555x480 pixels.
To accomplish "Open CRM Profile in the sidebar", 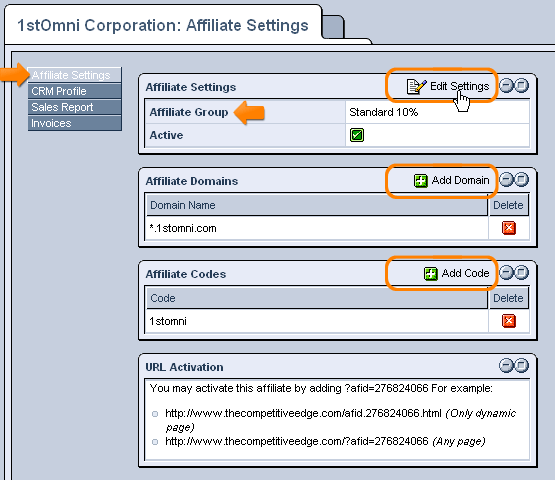I will [75, 91].
